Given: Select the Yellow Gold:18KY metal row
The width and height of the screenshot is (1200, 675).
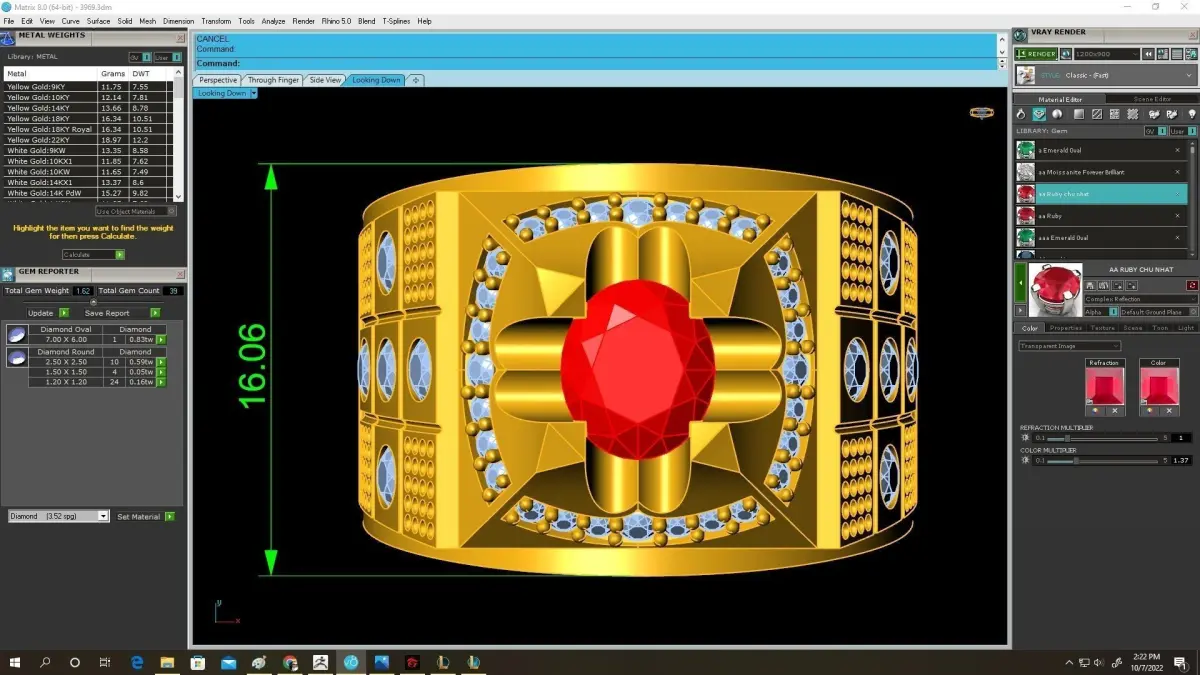Looking at the screenshot, I should pos(89,118).
